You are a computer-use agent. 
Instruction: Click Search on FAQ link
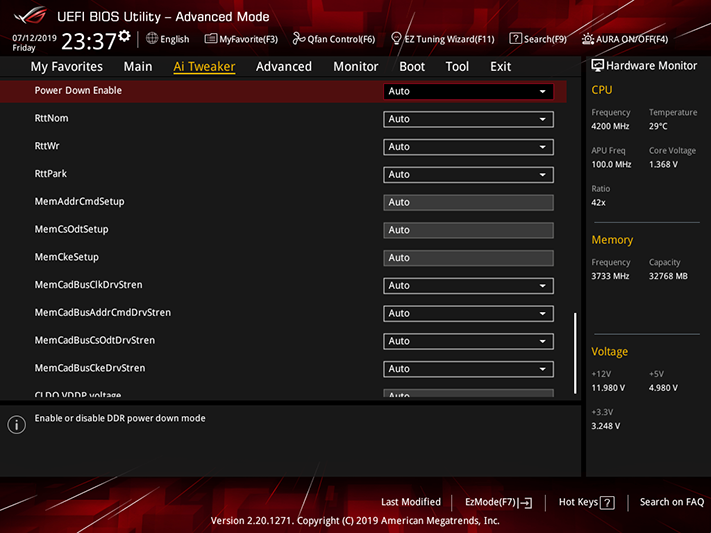click(x=672, y=502)
